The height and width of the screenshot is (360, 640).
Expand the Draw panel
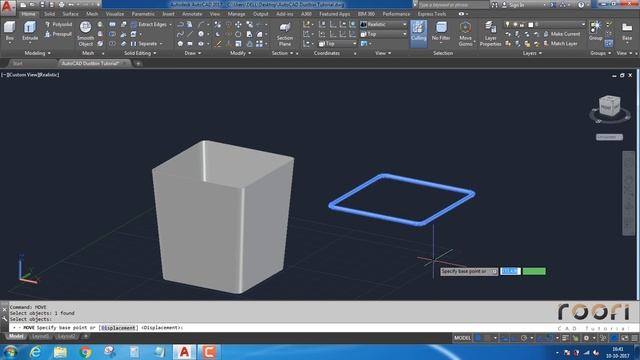(193, 53)
